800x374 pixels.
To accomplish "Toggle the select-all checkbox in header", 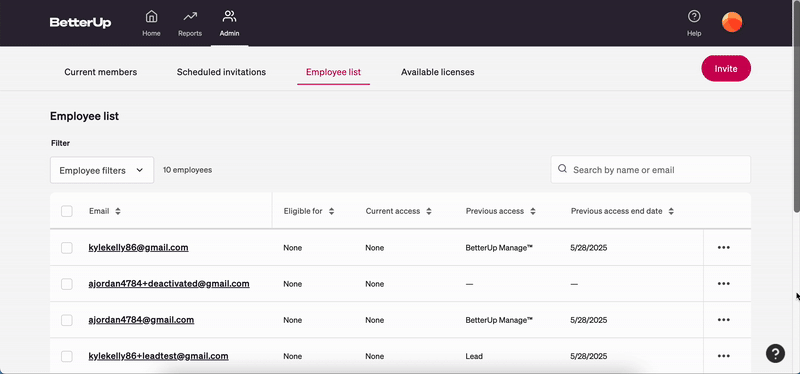I will (67, 211).
